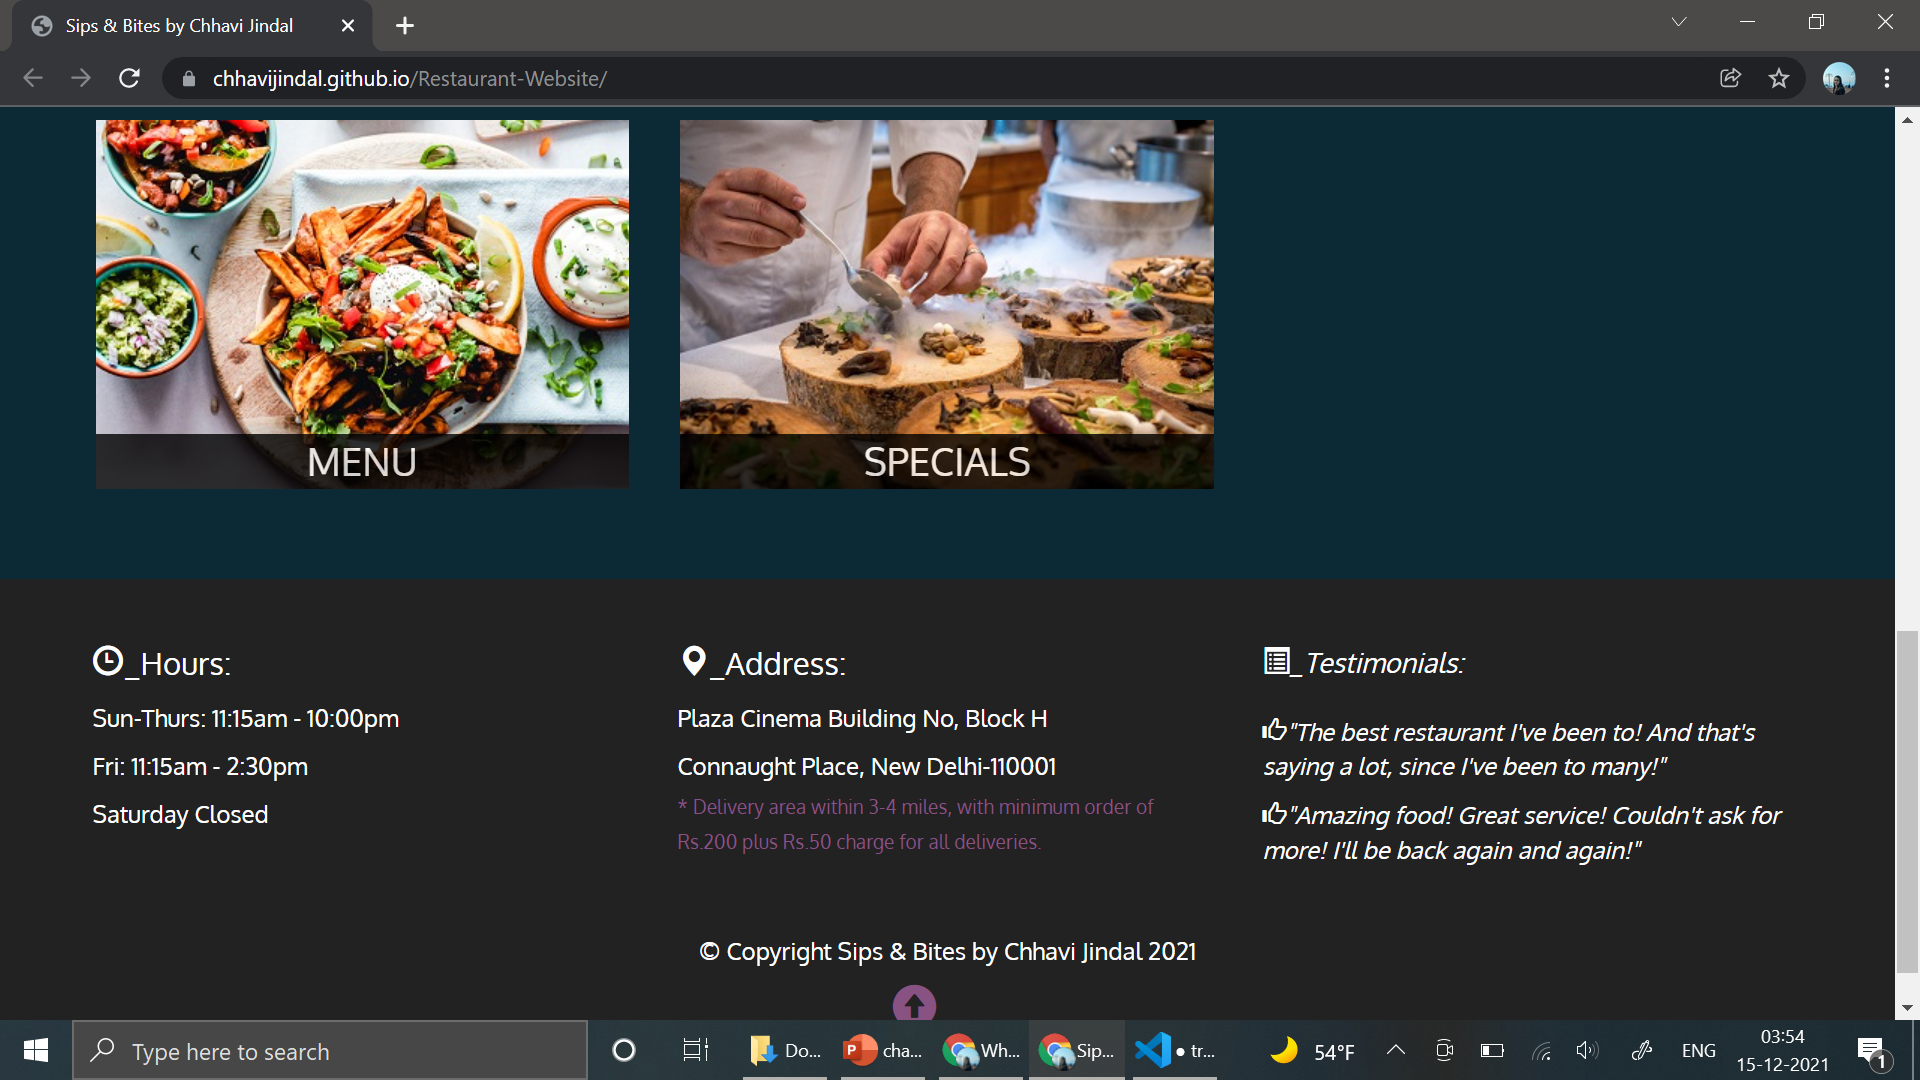Open Chrome three-dot menu

(1886, 78)
